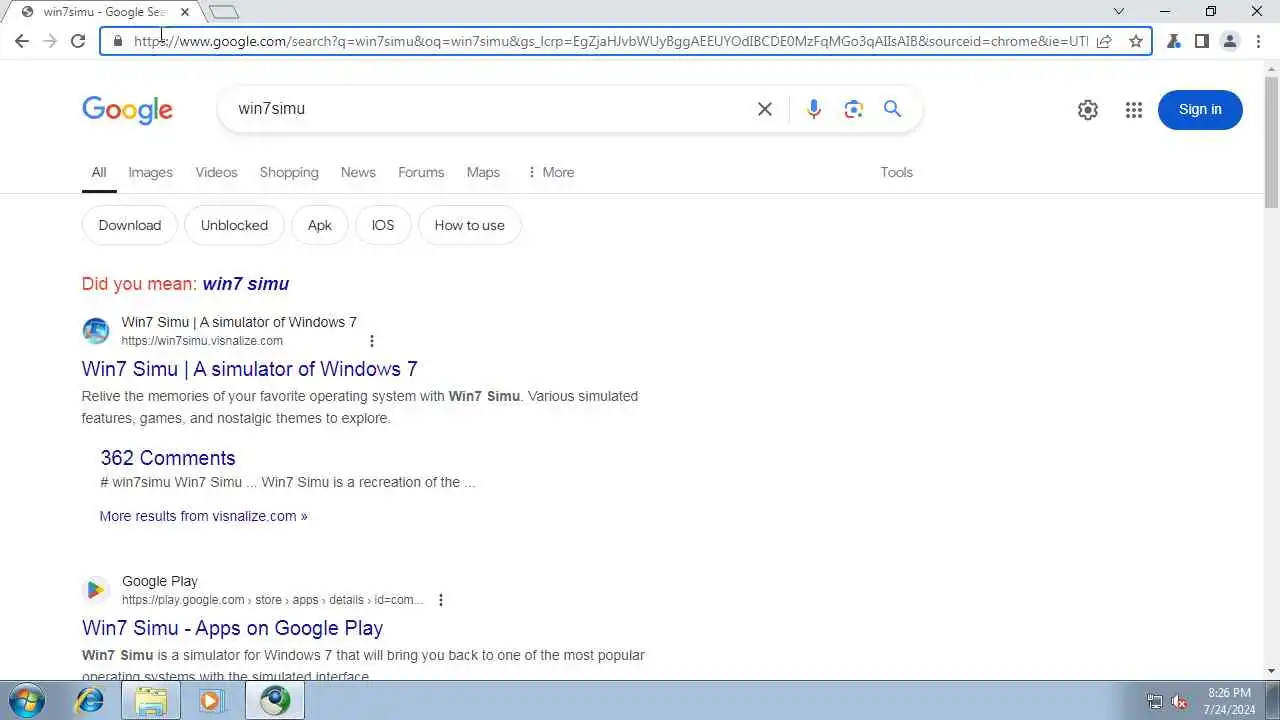1280x720 pixels.
Task: Switch to the News tab
Action: [358, 172]
